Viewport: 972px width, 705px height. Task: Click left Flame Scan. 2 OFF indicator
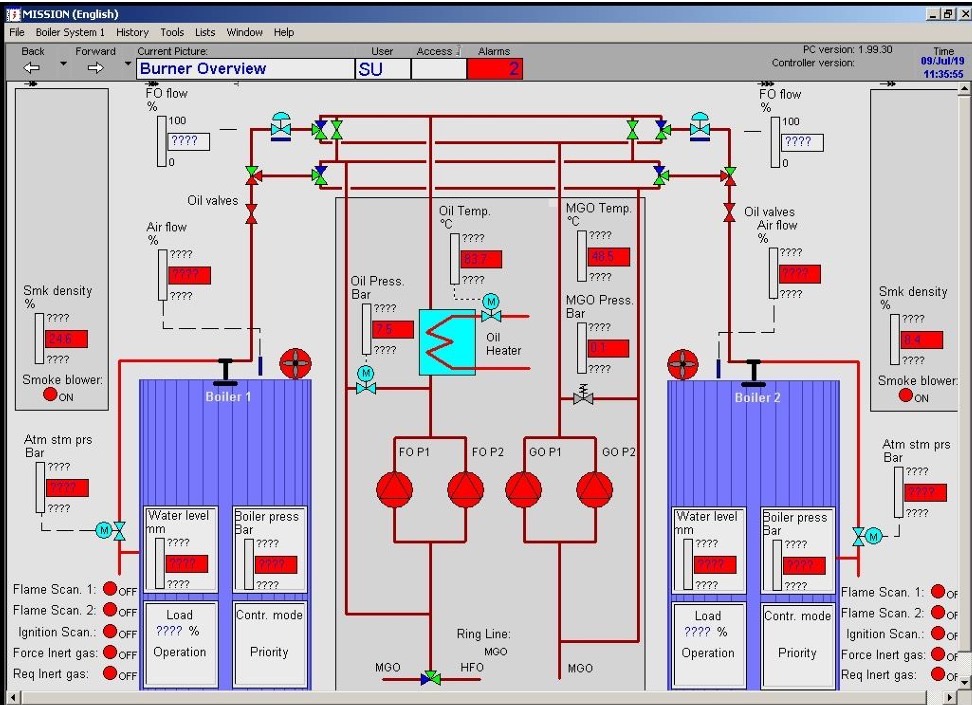[110, 609]
